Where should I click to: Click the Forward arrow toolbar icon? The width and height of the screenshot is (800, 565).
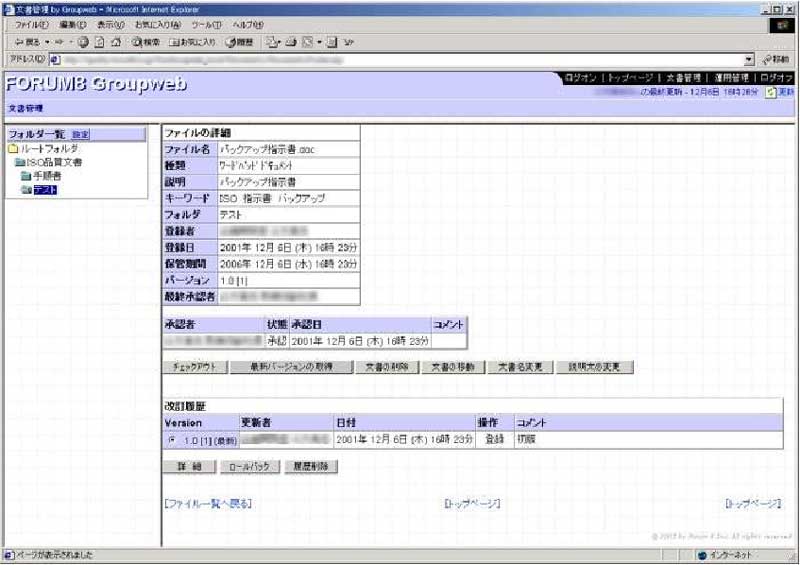(59, 42)
